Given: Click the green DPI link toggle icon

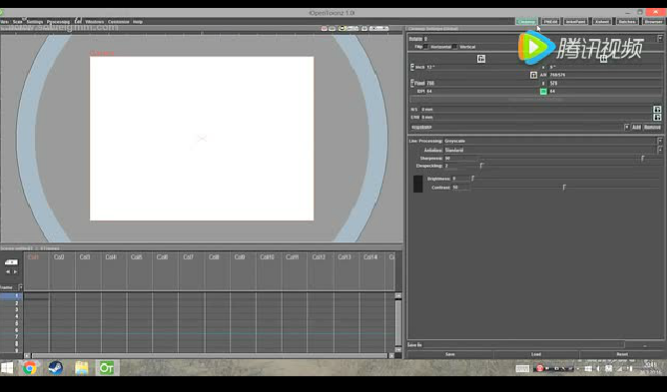Looking at the screenshot, I should point(543,91).
